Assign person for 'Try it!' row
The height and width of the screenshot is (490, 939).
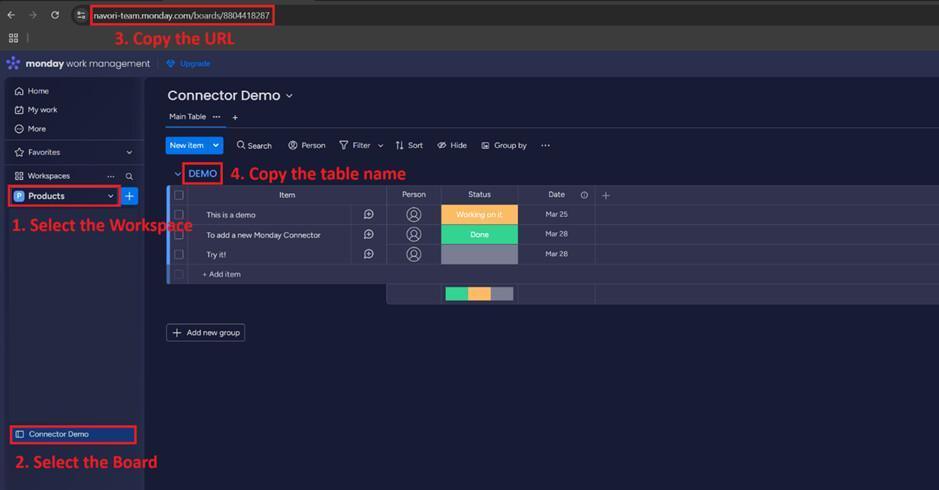[x=414, y=254]
